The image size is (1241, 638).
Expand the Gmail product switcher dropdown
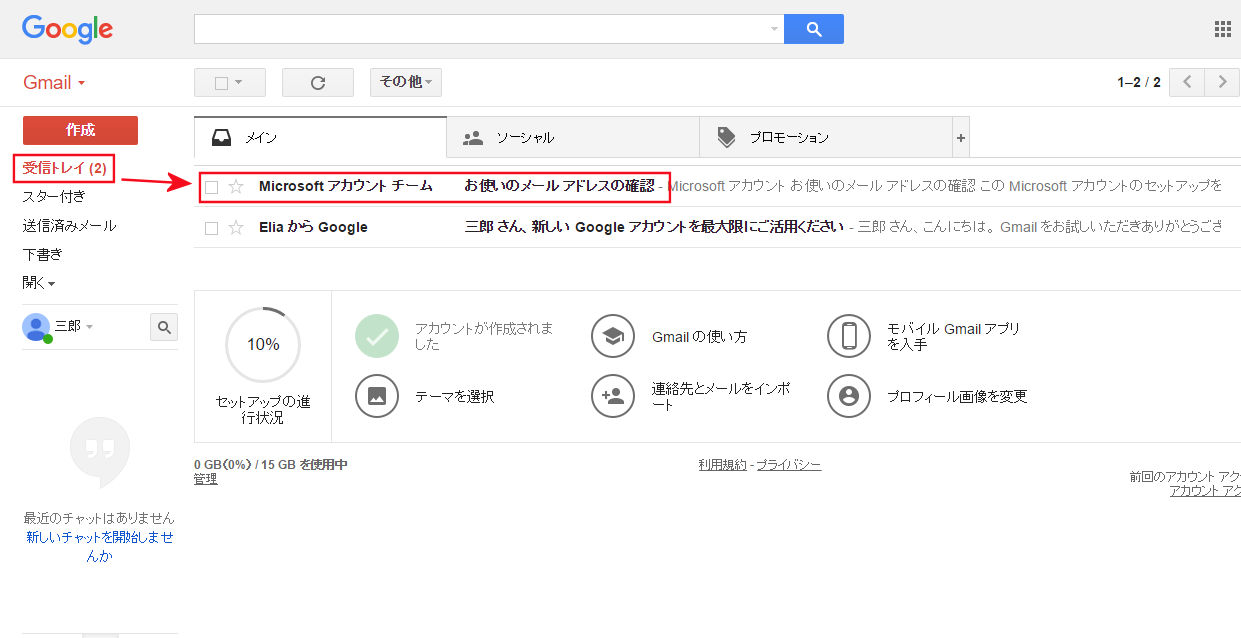[x=54, y=83]
